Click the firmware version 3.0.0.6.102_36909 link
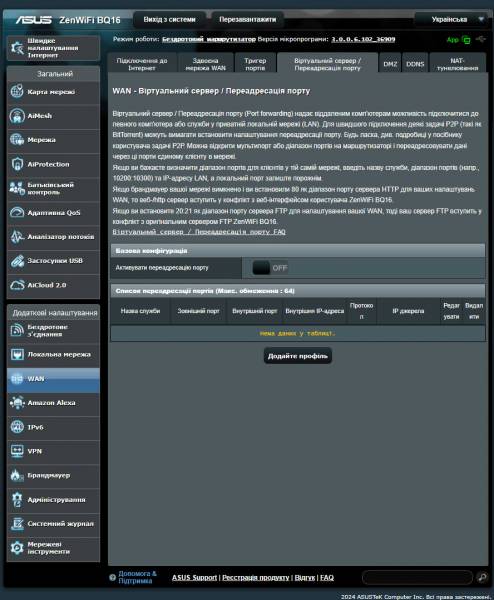The width and height of the screenshot is (494, 600). [x=363, y=39]
